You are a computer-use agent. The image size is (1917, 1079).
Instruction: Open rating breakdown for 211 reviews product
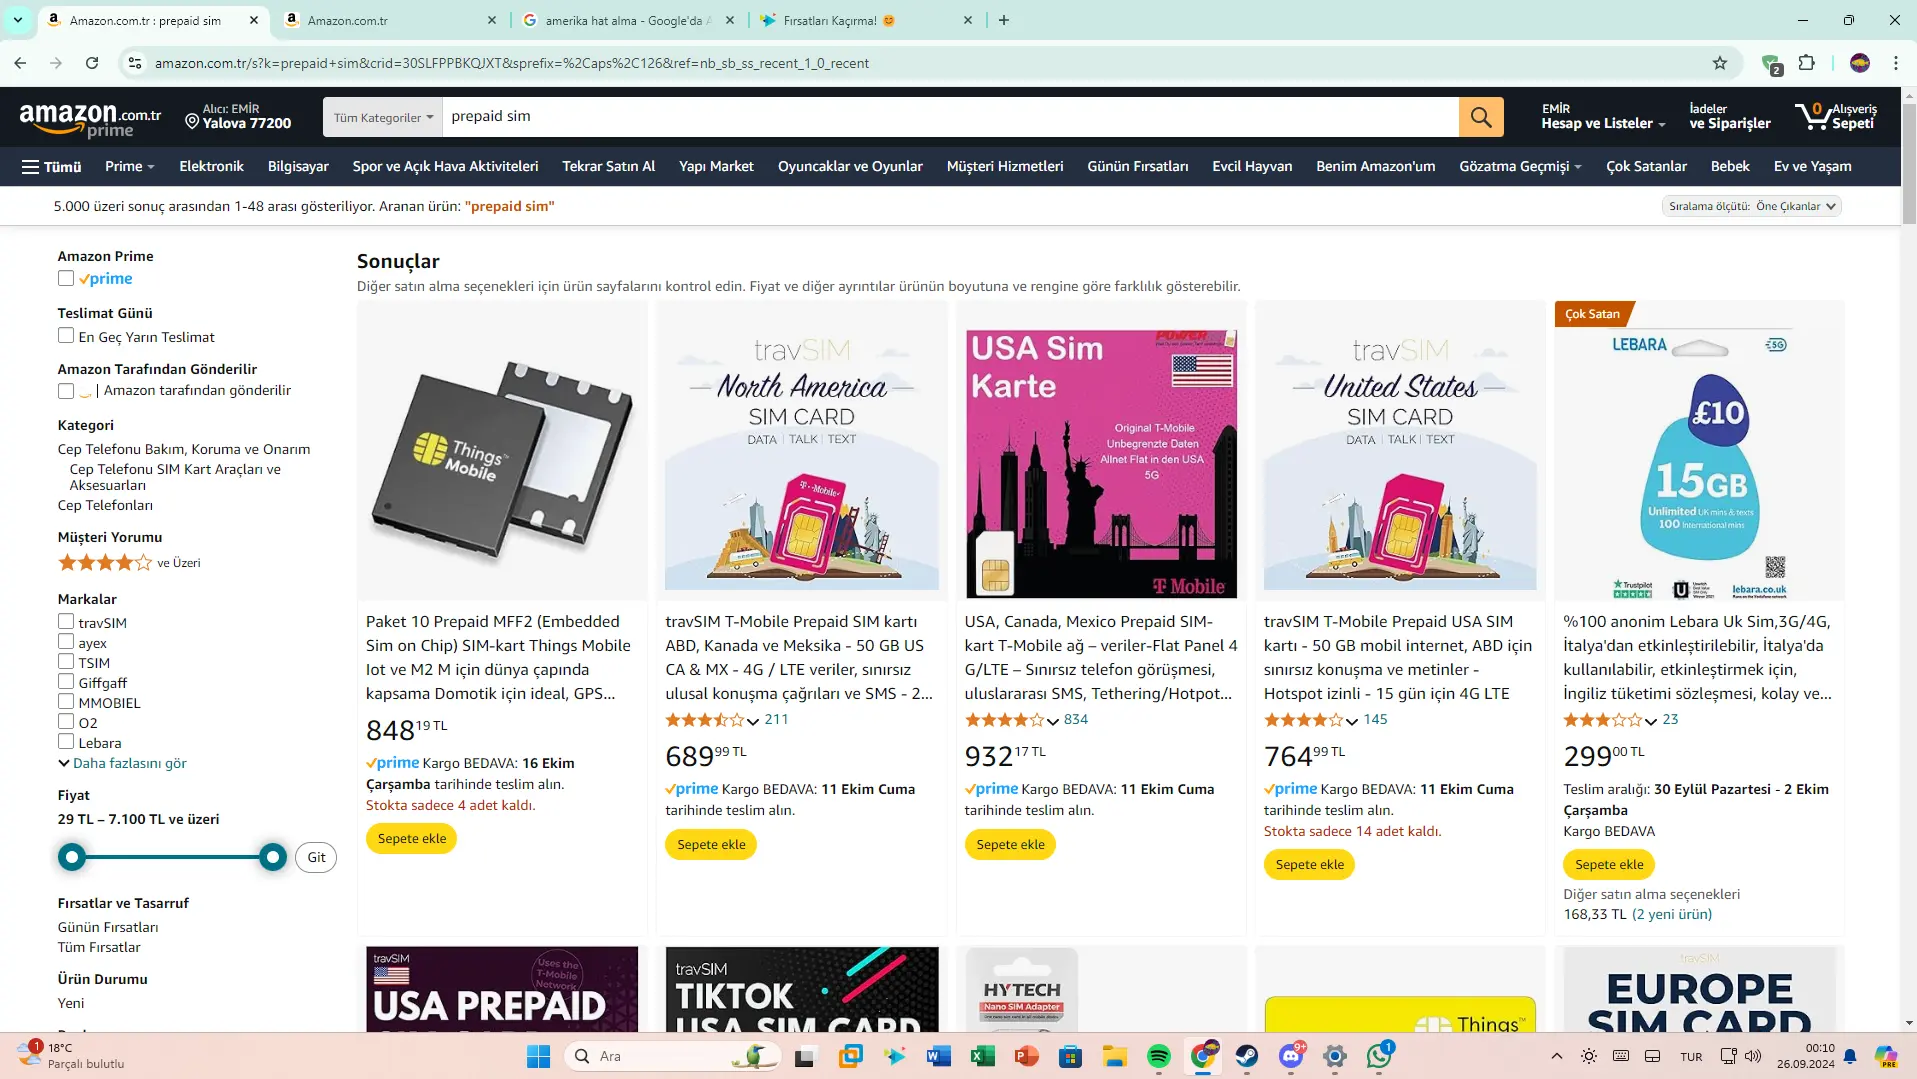coord(753,721)
